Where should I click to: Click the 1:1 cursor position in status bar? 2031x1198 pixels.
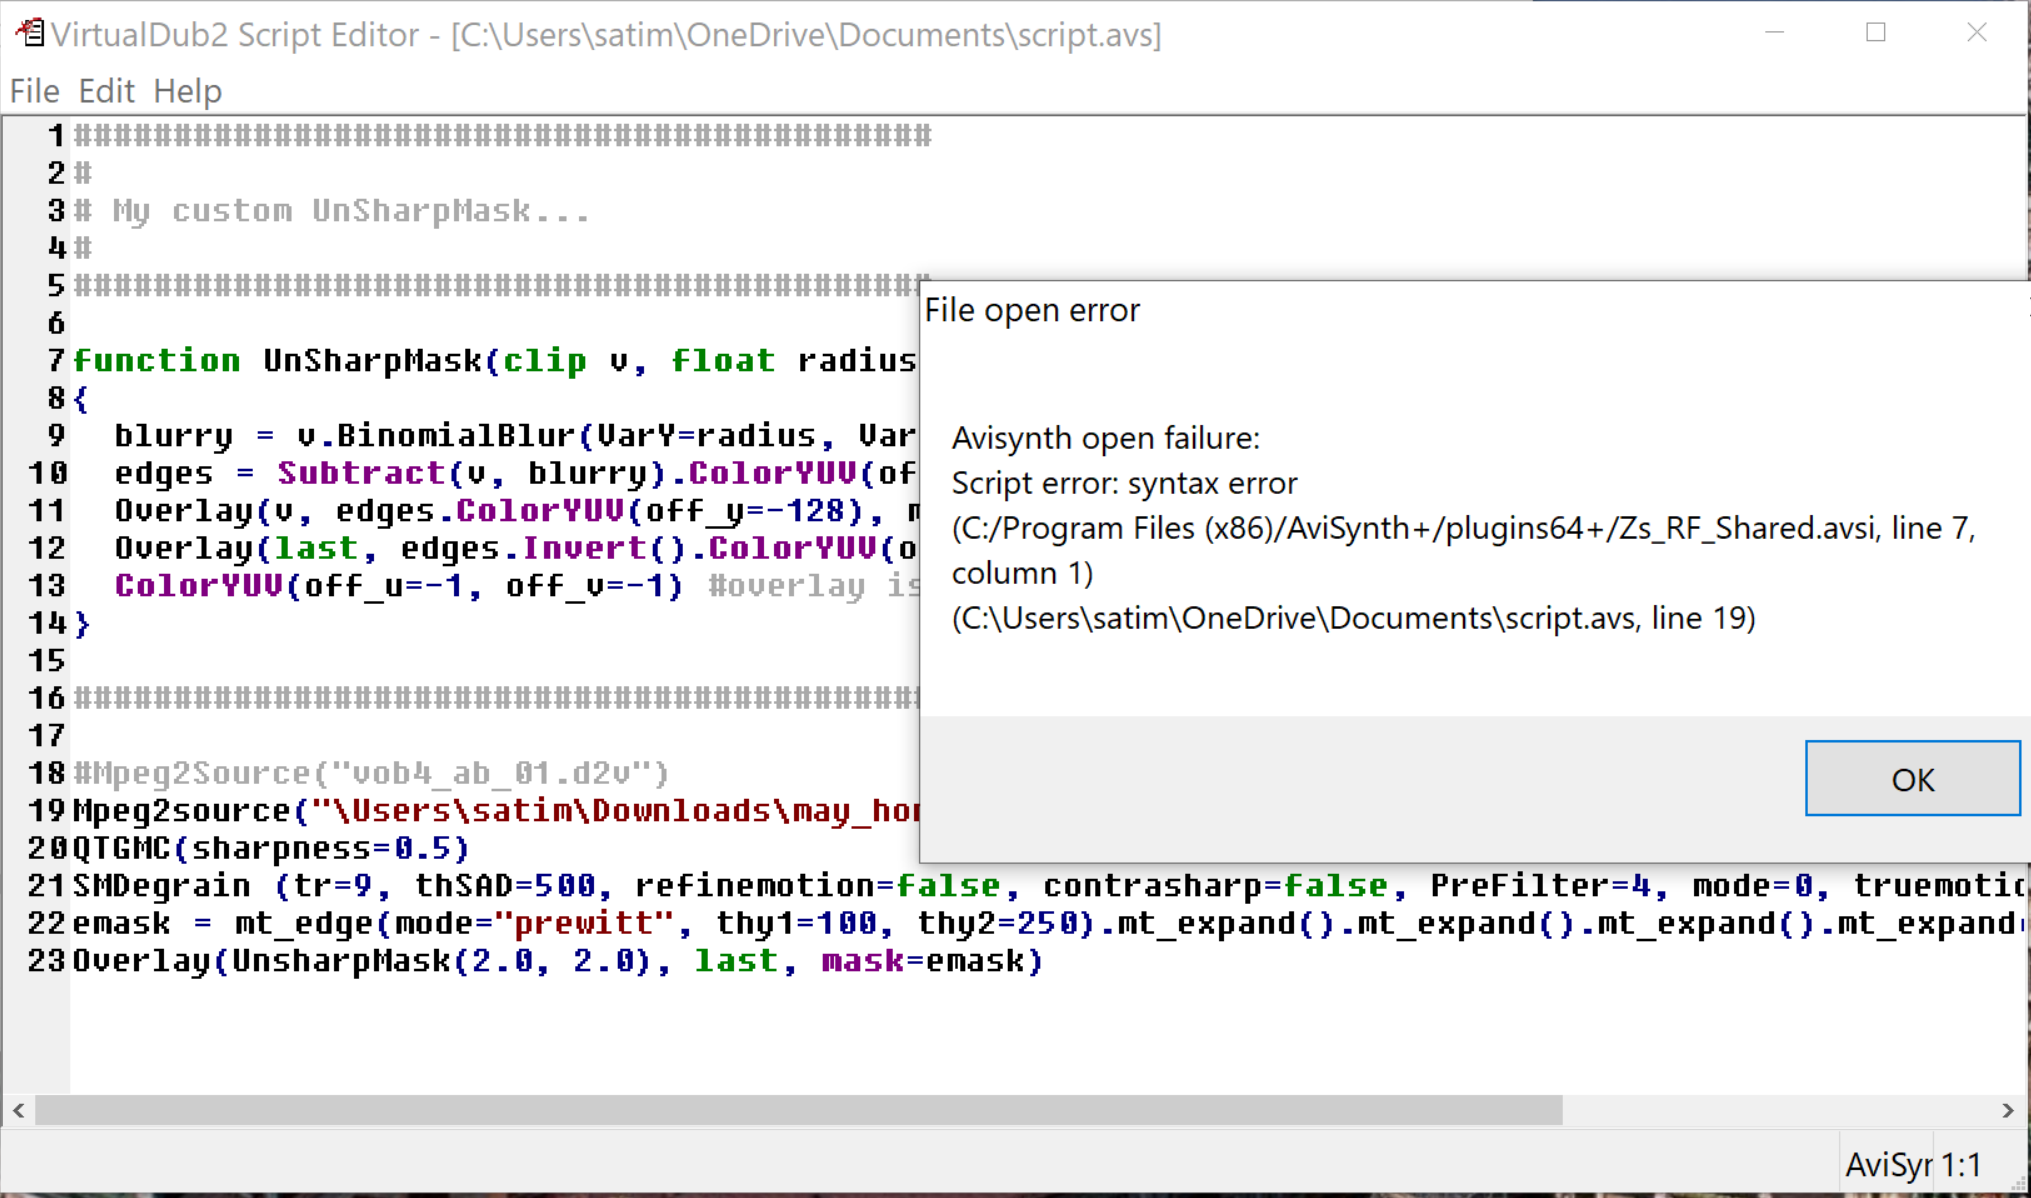coord(1961,1165)
